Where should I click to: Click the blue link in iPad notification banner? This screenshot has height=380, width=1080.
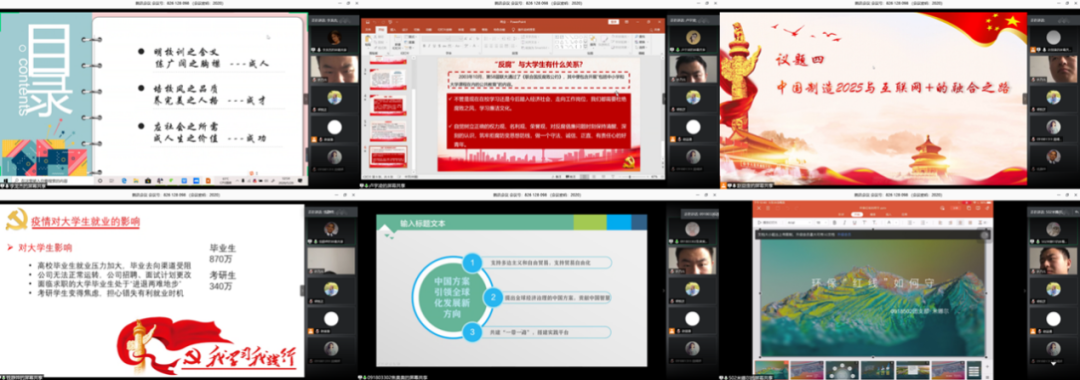pos(844,235)
